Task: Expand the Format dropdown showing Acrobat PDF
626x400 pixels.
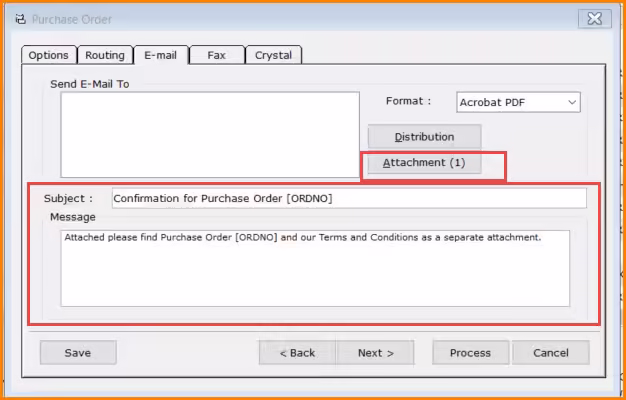Action: coord(518,103)
